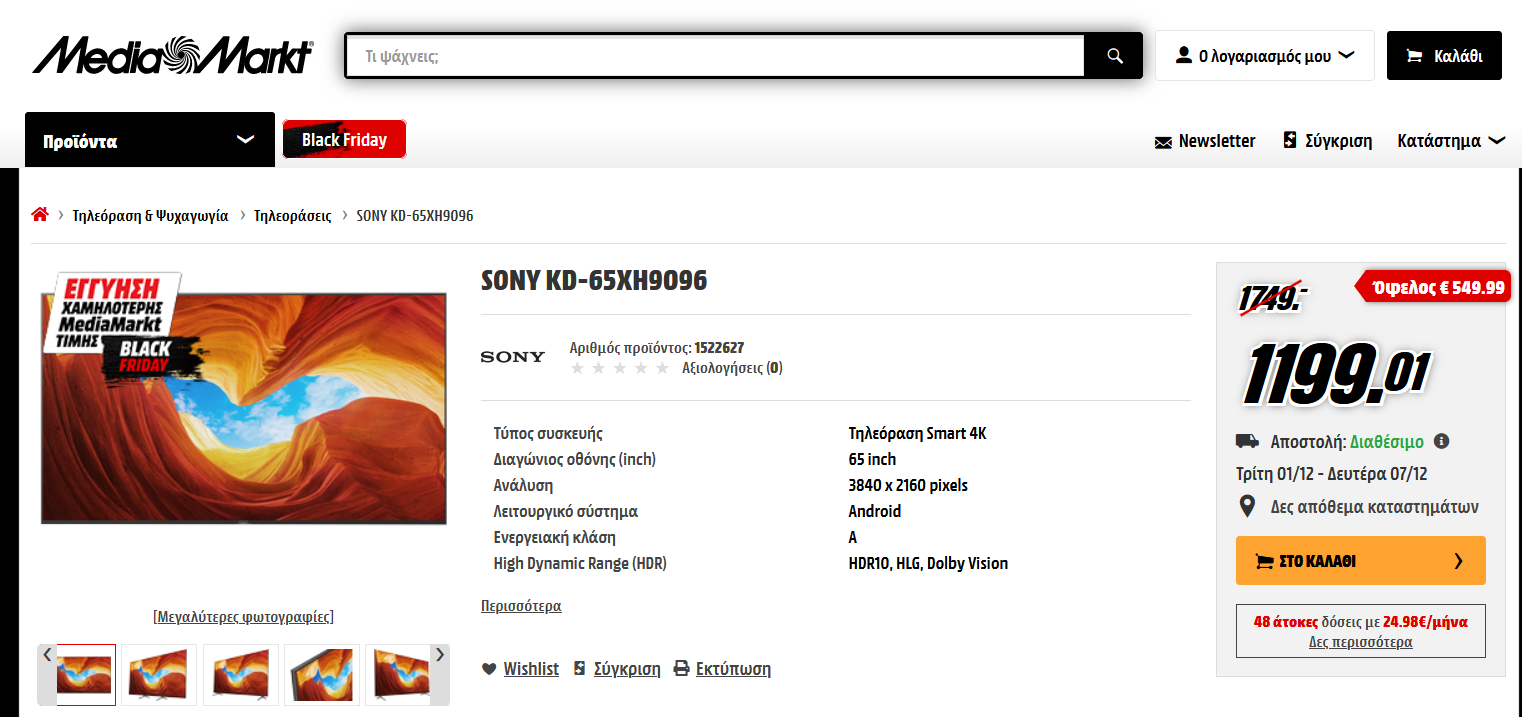Click the product title SONY KD-65XH9096
Viewport: 1522px width, 717px height.
(594, 281)
